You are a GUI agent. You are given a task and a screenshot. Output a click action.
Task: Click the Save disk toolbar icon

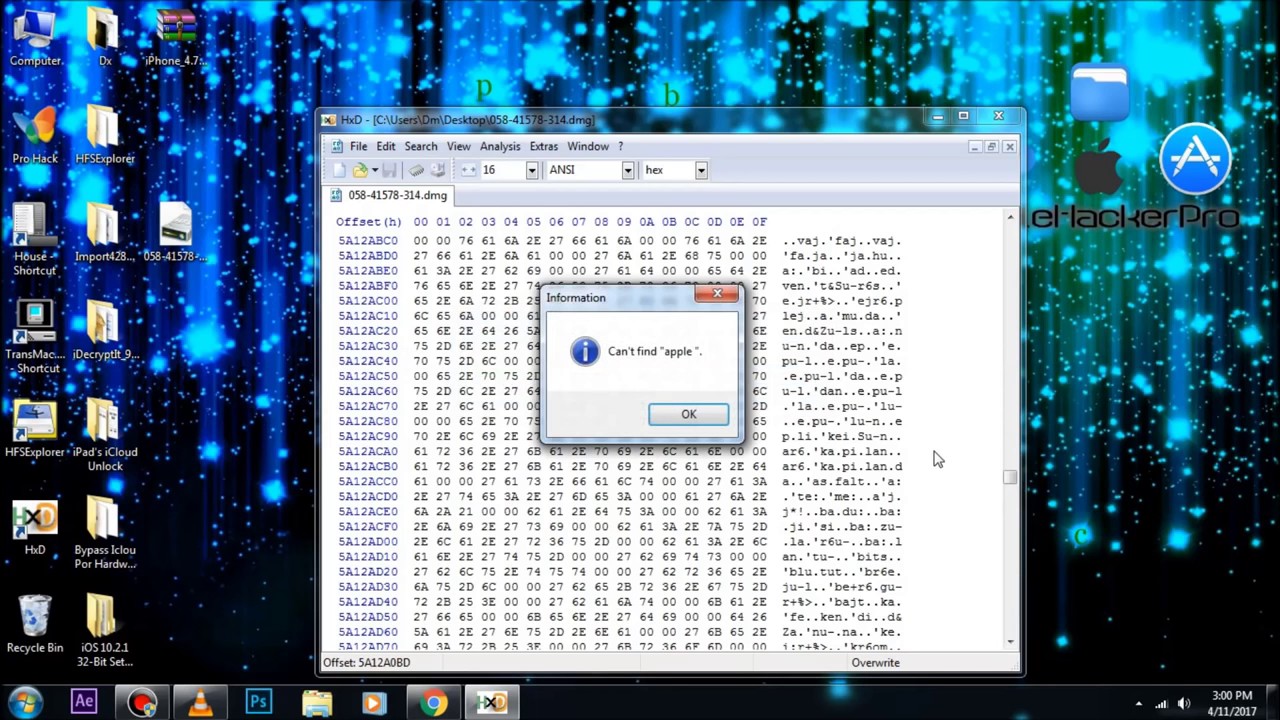[x=389, y=170]
